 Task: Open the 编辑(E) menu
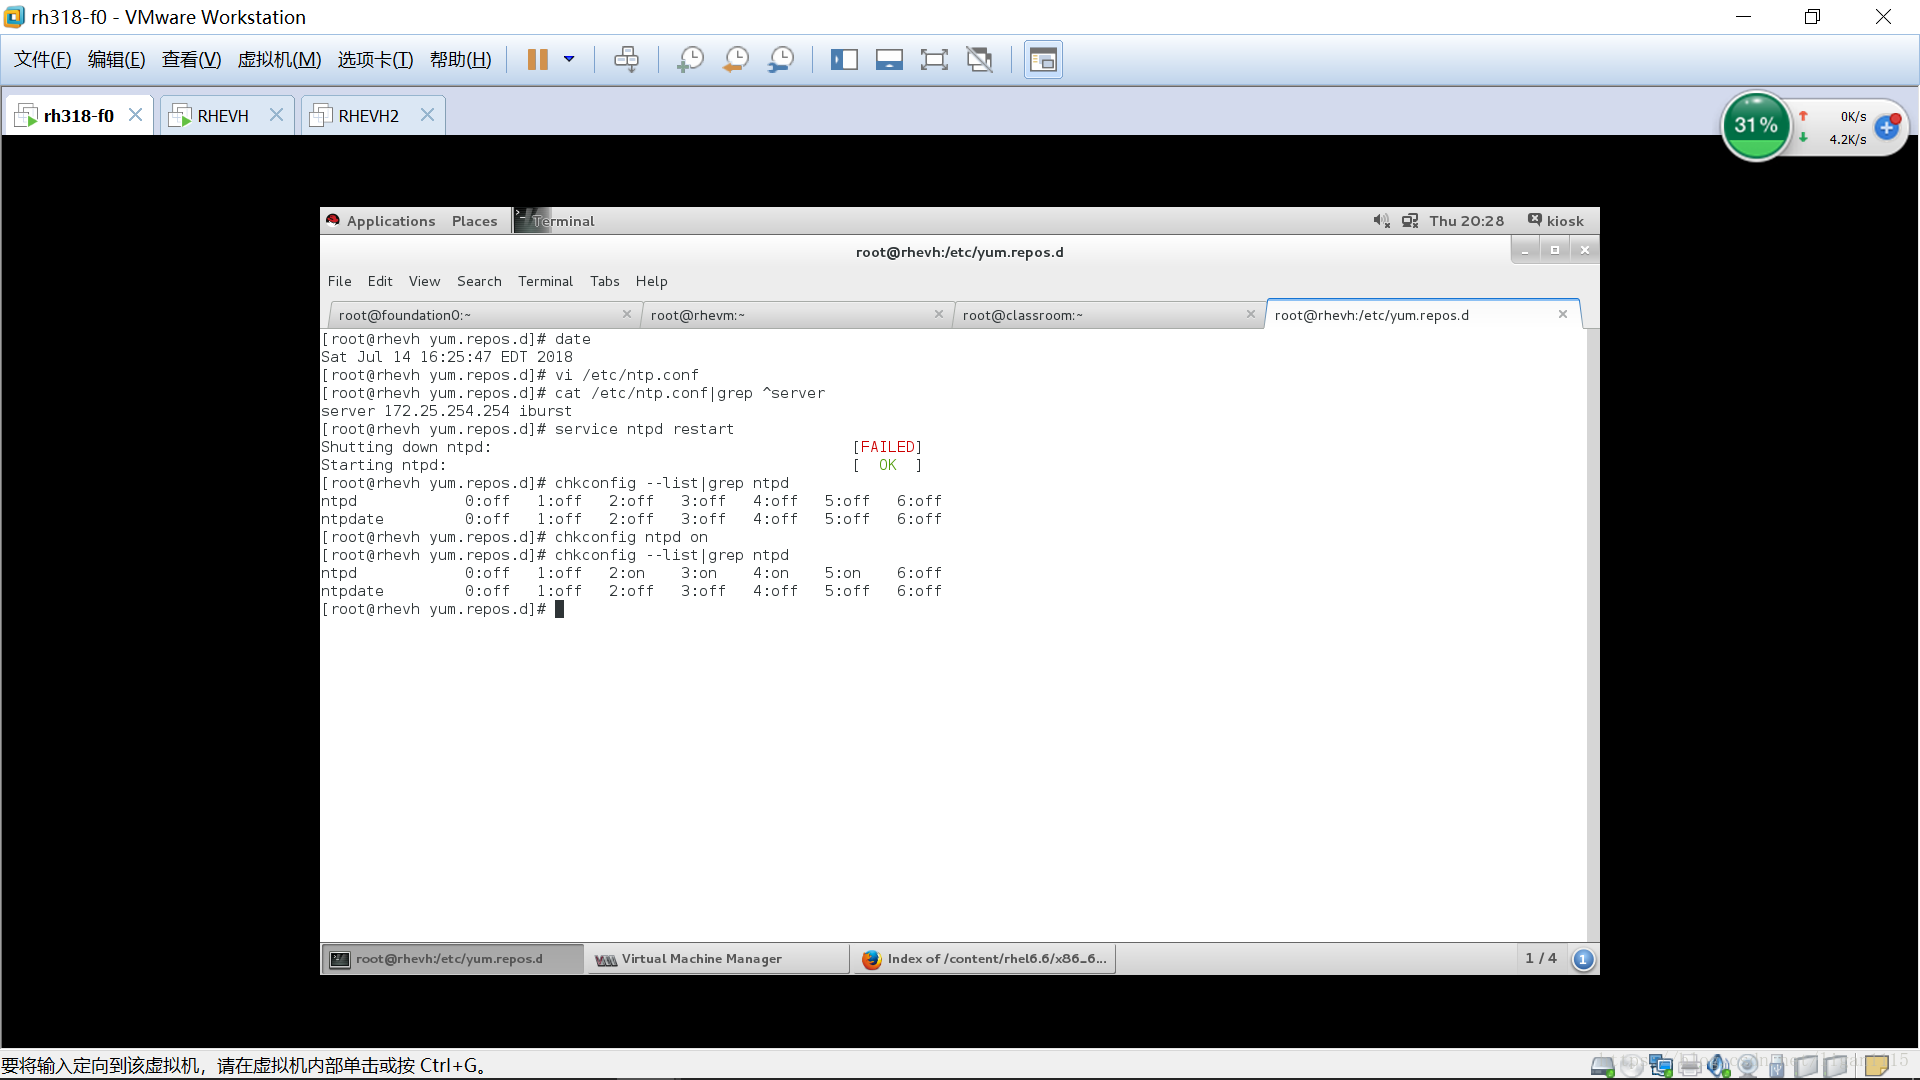(x=116, y=60)
